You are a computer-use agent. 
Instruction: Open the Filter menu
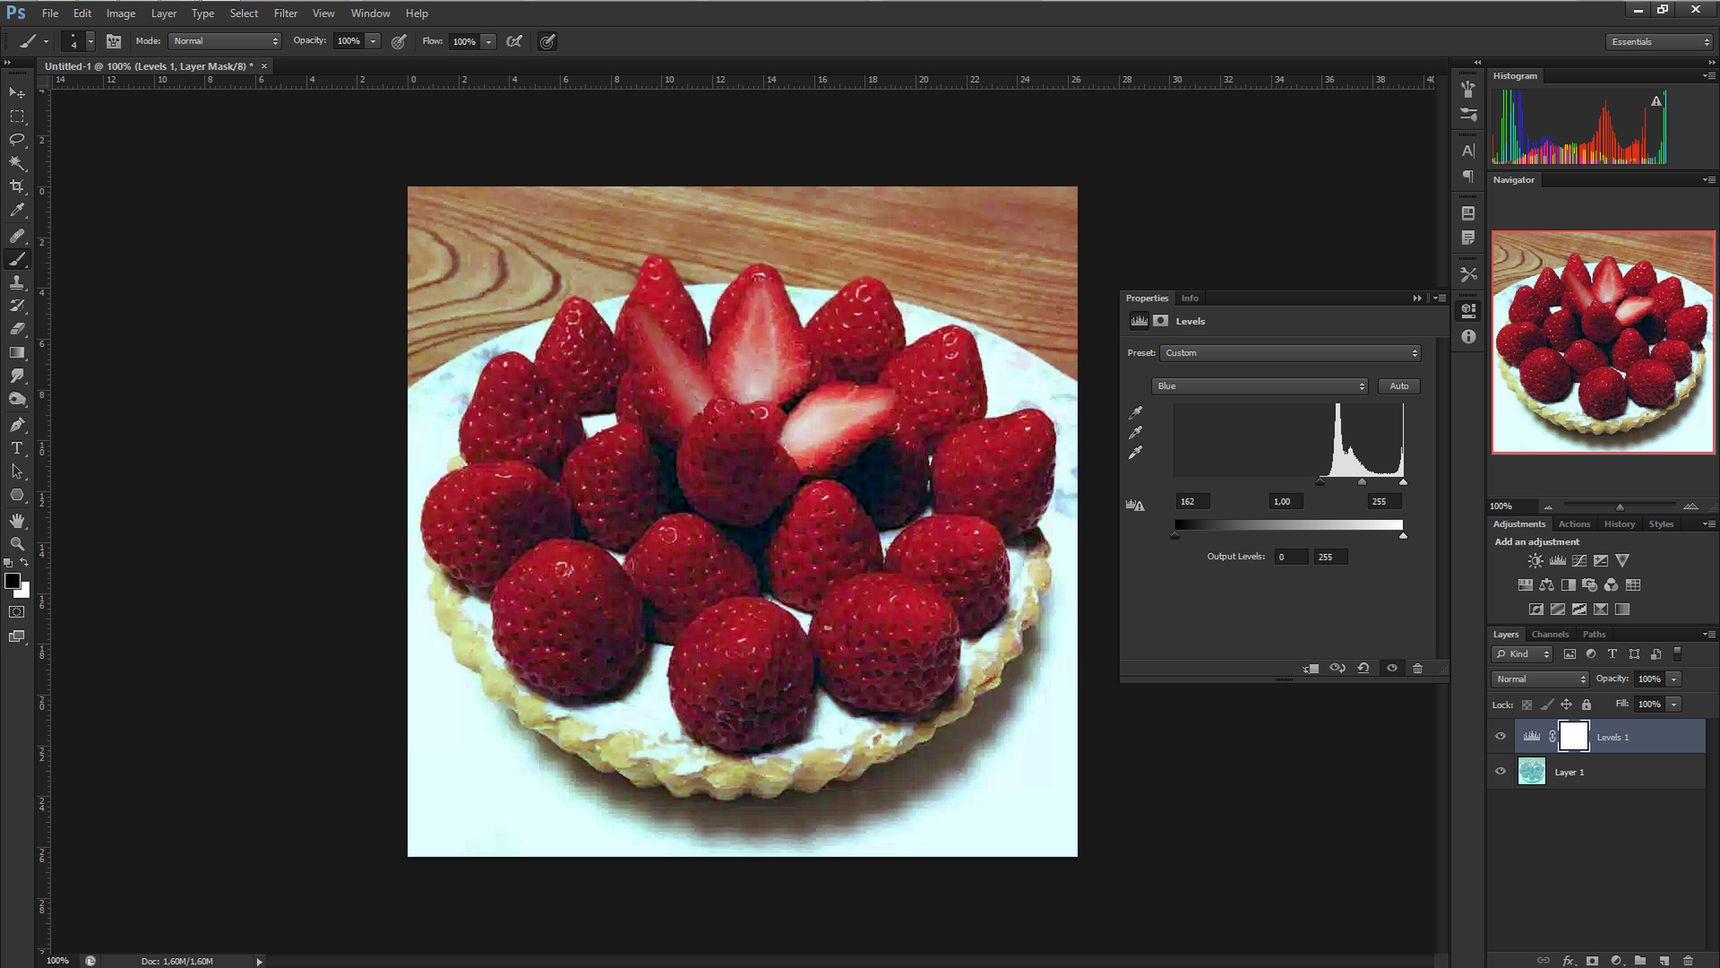285,13
